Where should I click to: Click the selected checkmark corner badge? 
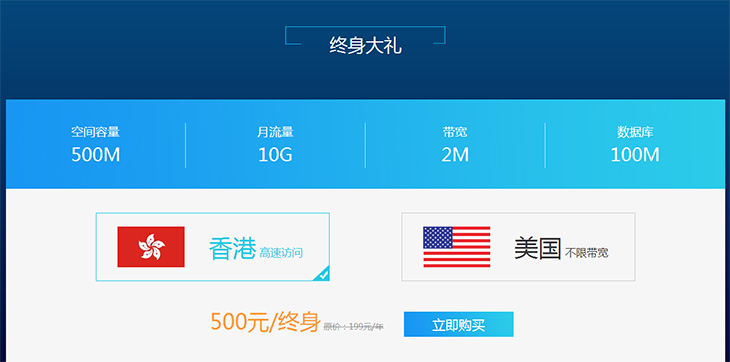pyautogui.click(x=322, y=274)
